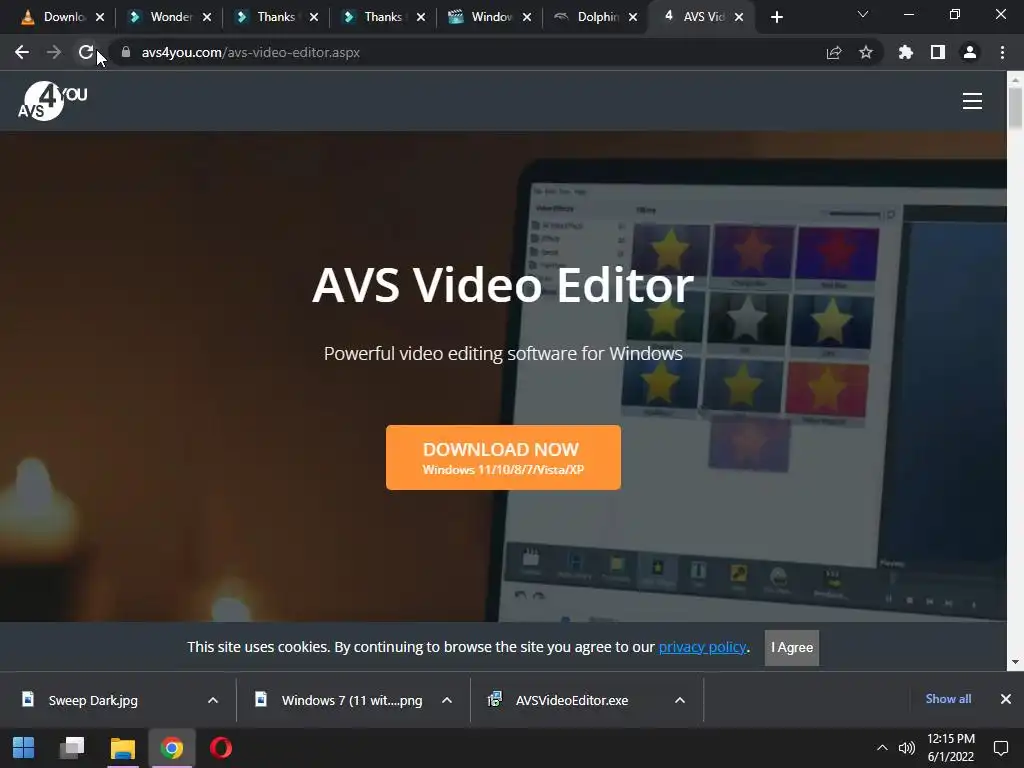Click 'Powerful video editing software for Windows' text

(503, 353)
